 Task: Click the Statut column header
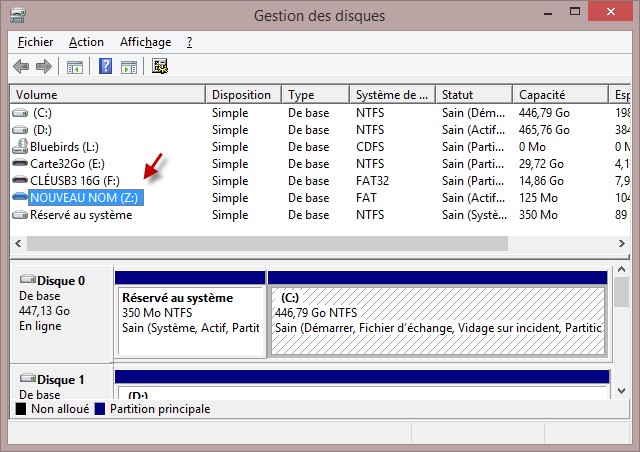[473, 95]
